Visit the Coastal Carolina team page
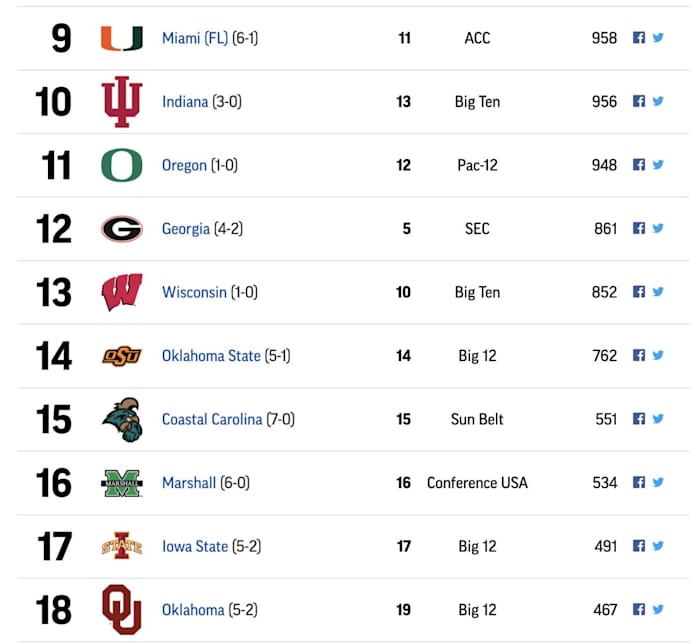 (x=212, y=419)
